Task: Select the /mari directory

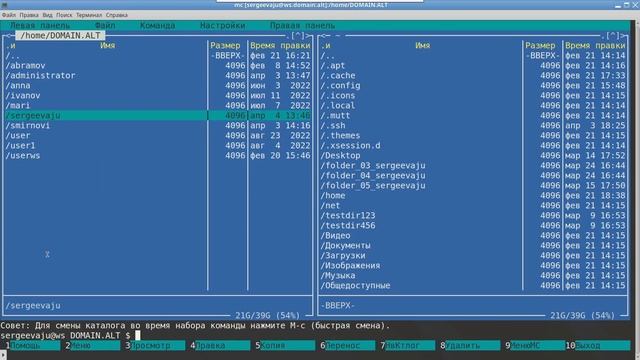Action: coord(18,105)
